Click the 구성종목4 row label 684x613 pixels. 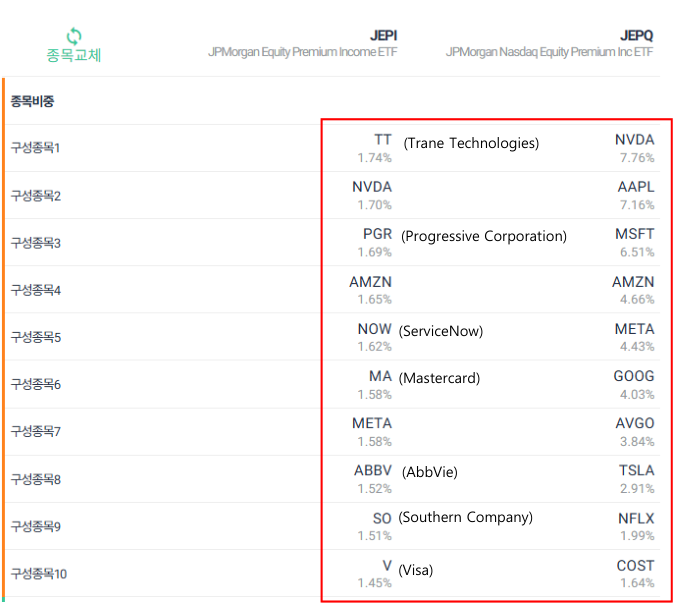[x=36, y=290]
